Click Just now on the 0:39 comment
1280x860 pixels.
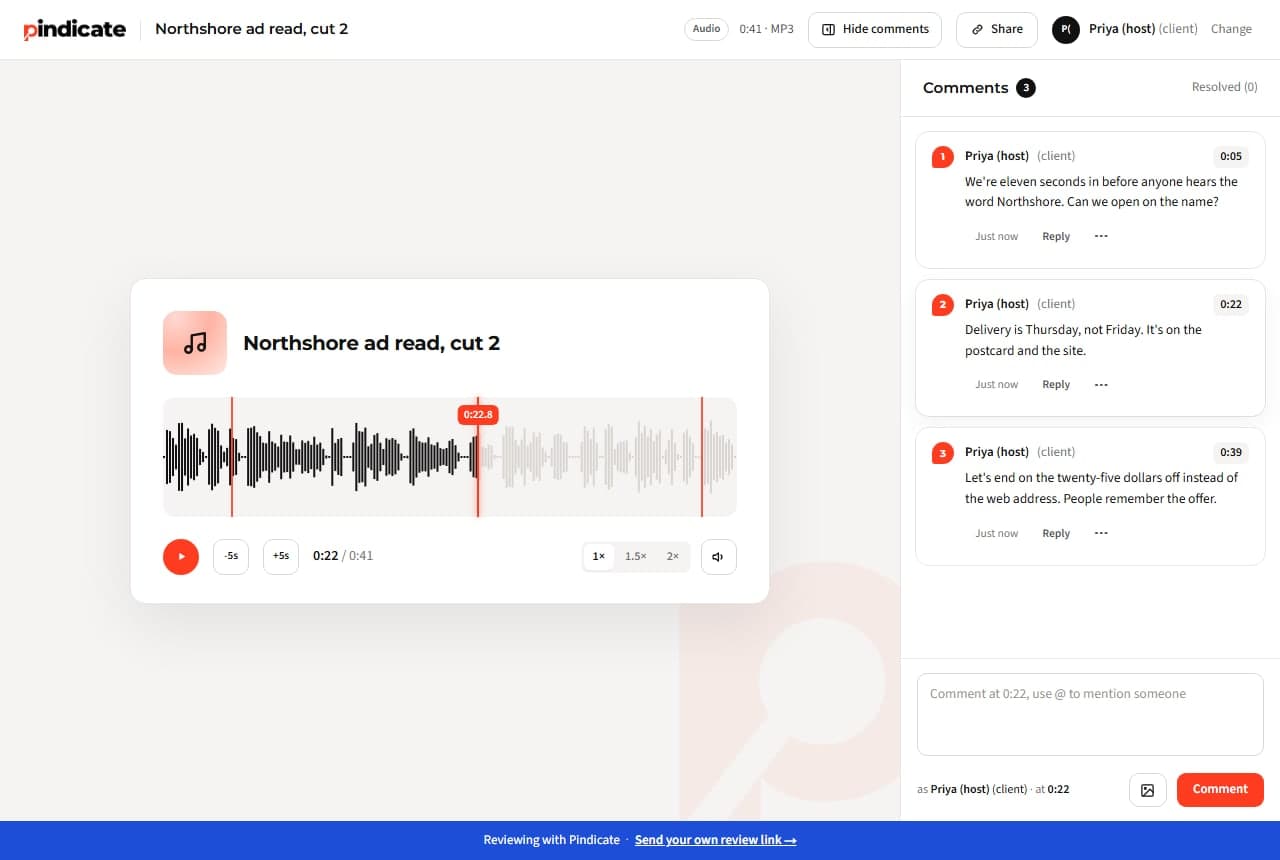pyautogui.click(x=997, y=533)
